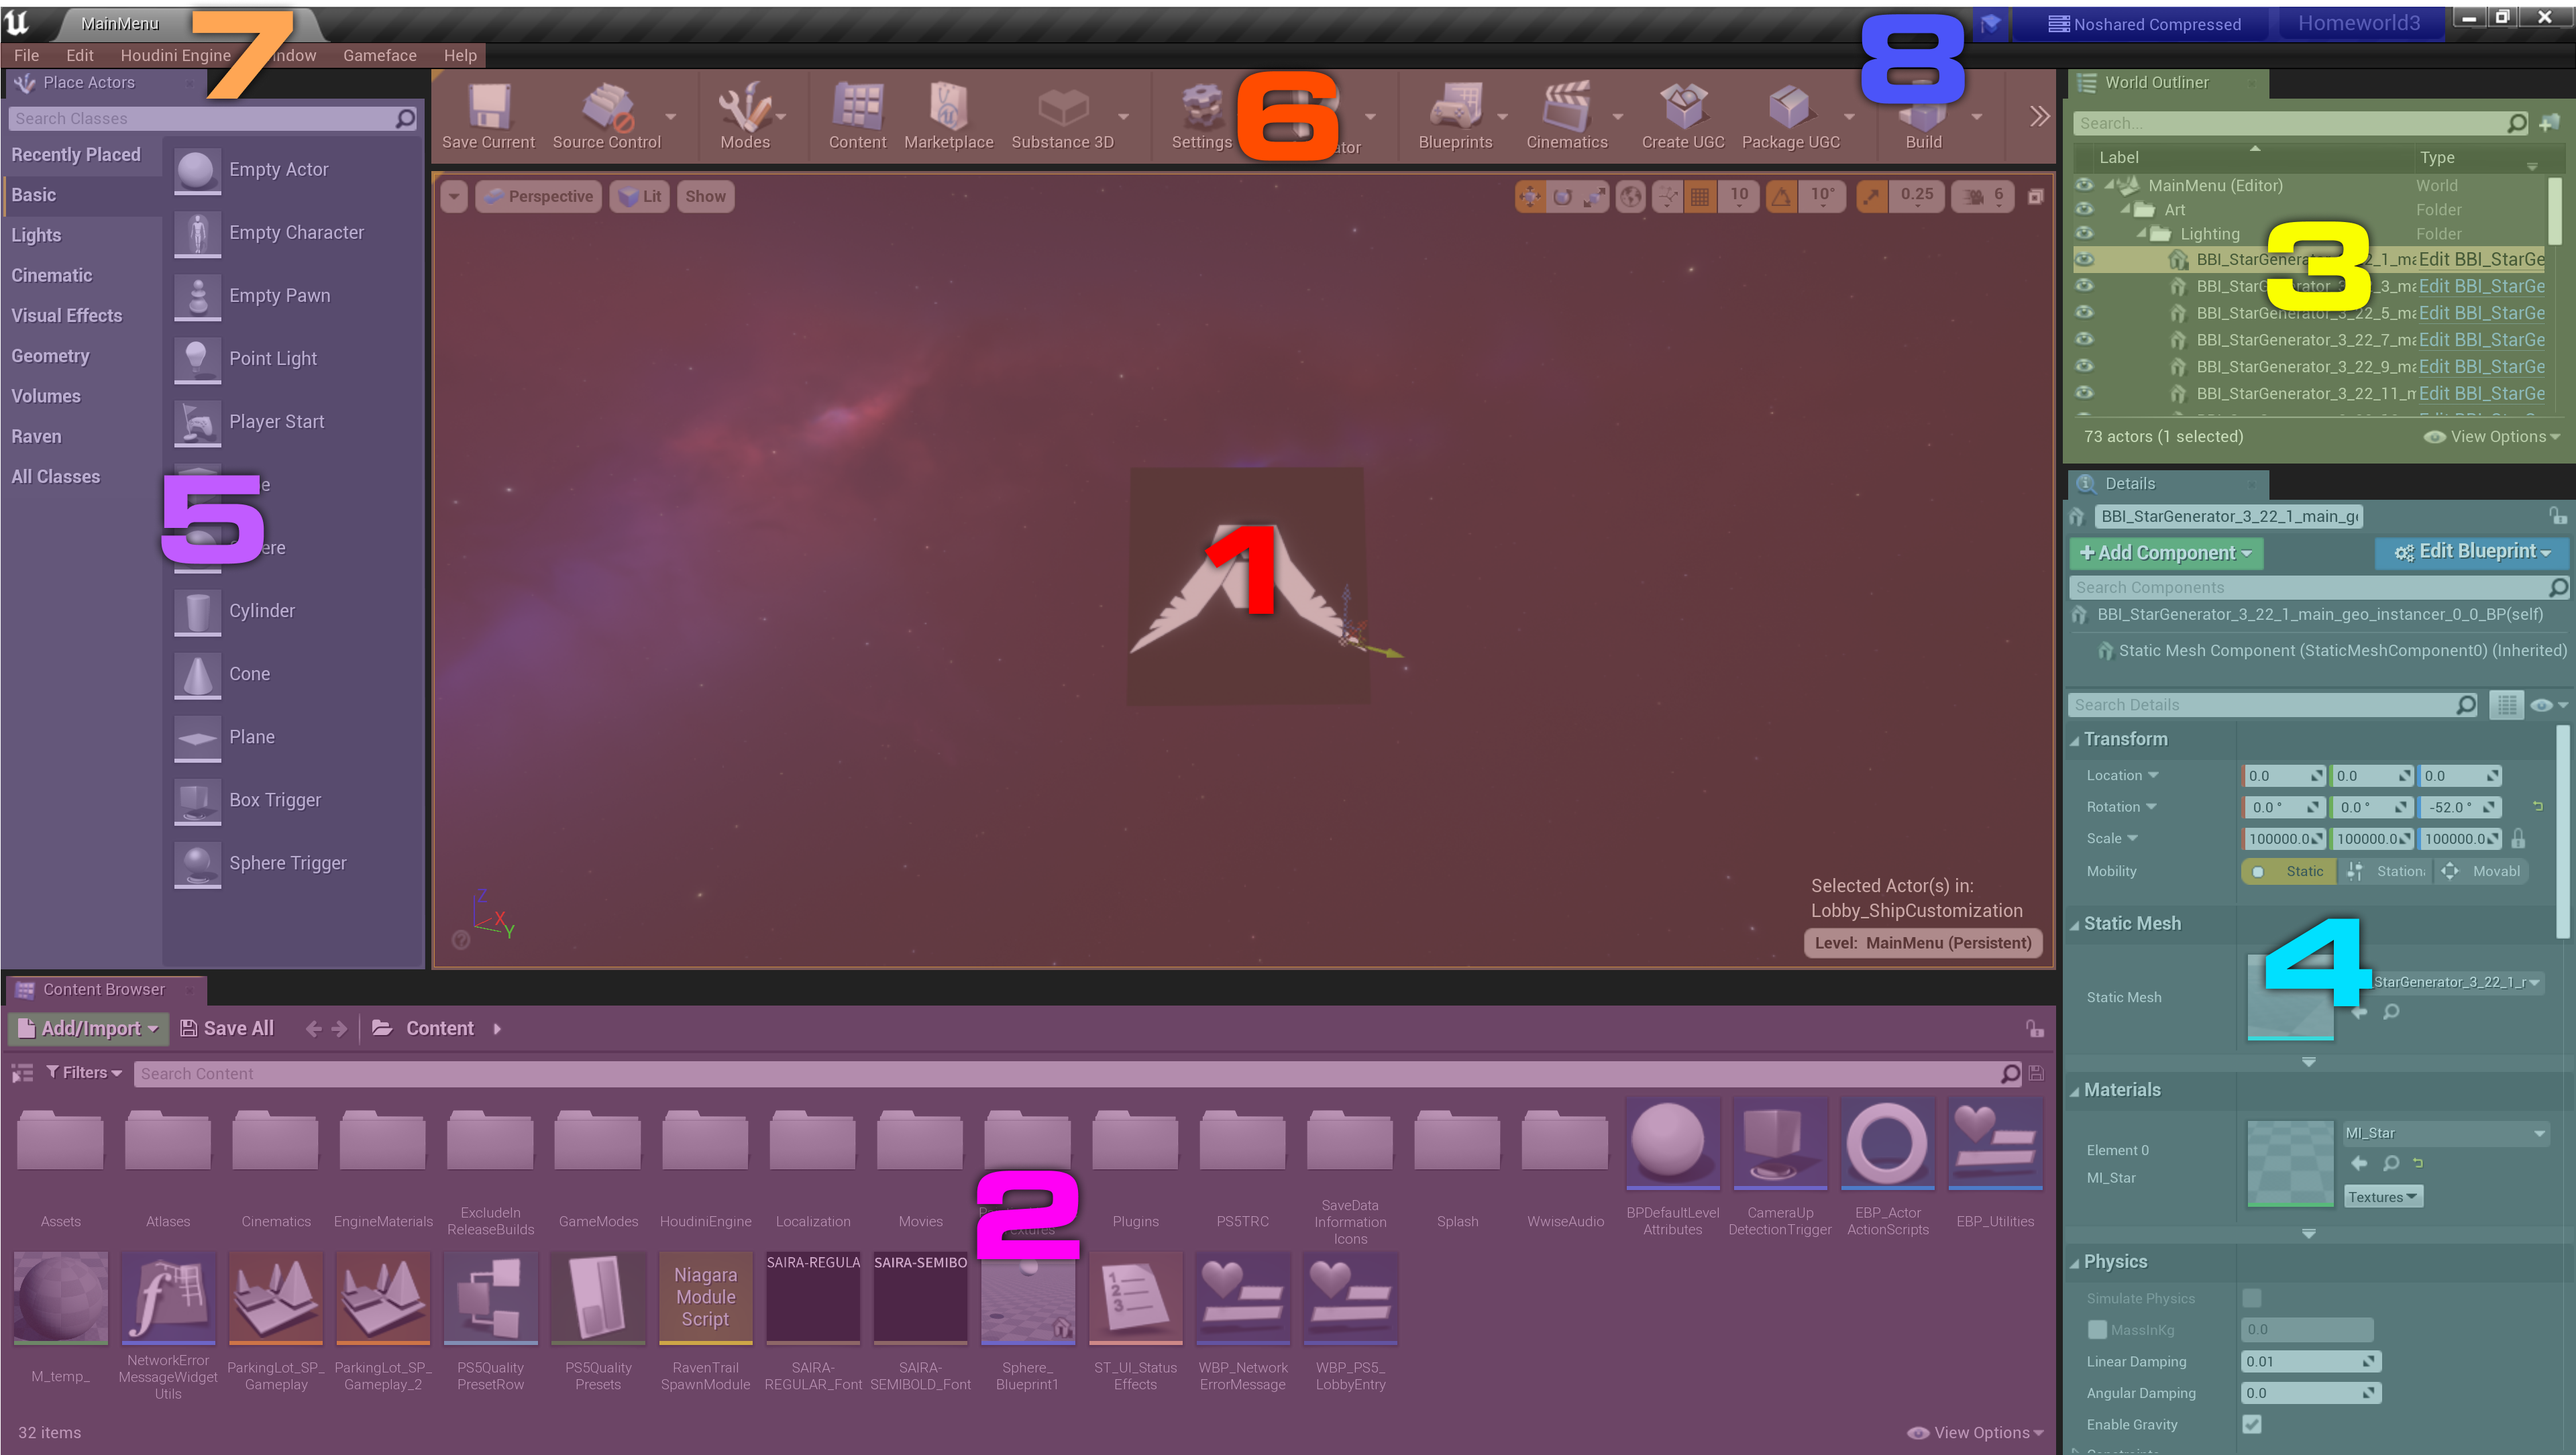The image size is (2576, 1455).
Task: Click the Edit Blueprint button
Action: click(2472, 552)
